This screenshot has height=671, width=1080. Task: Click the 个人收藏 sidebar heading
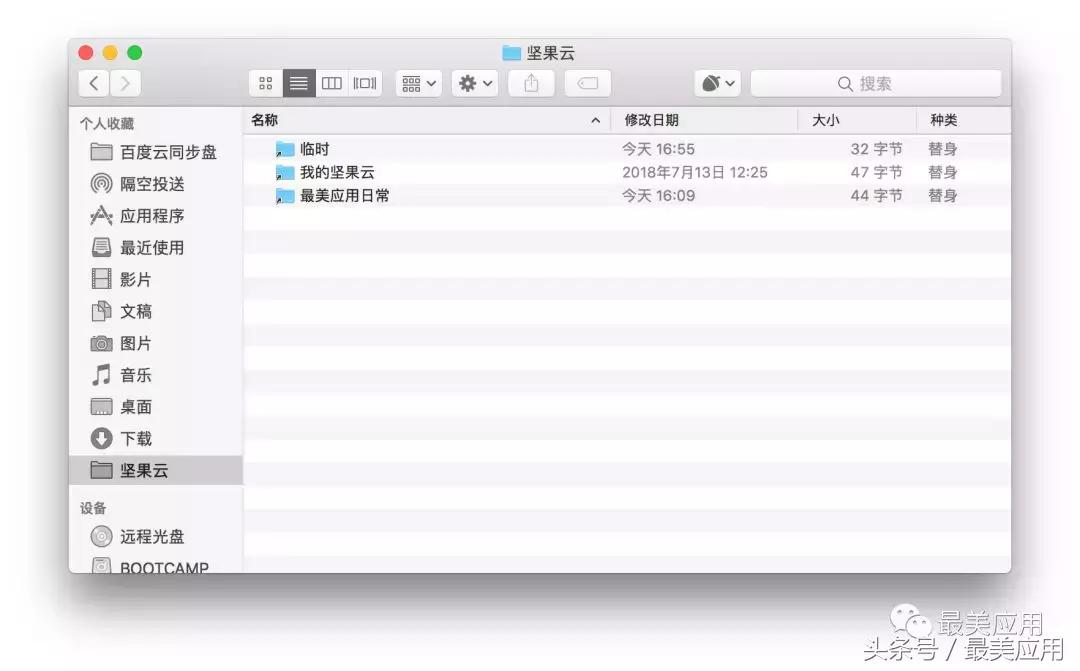pos(107,123)
